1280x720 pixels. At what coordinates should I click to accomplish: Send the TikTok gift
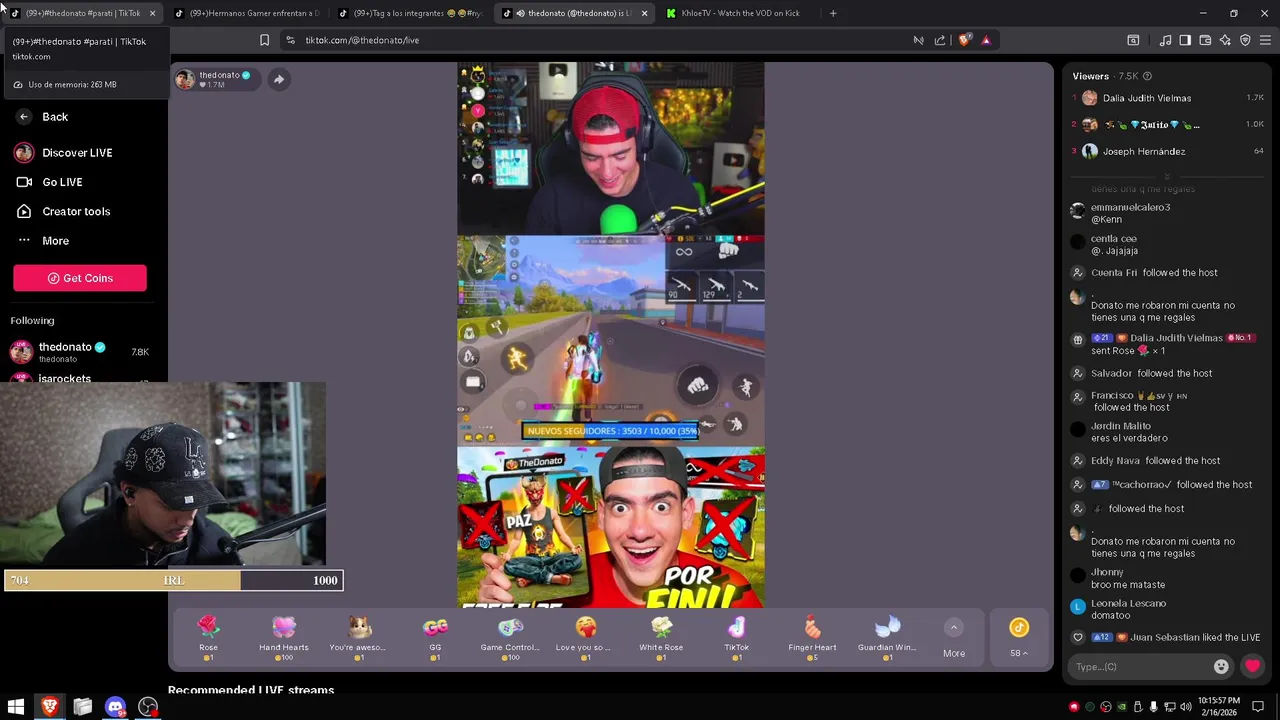(x=736, y=636)
